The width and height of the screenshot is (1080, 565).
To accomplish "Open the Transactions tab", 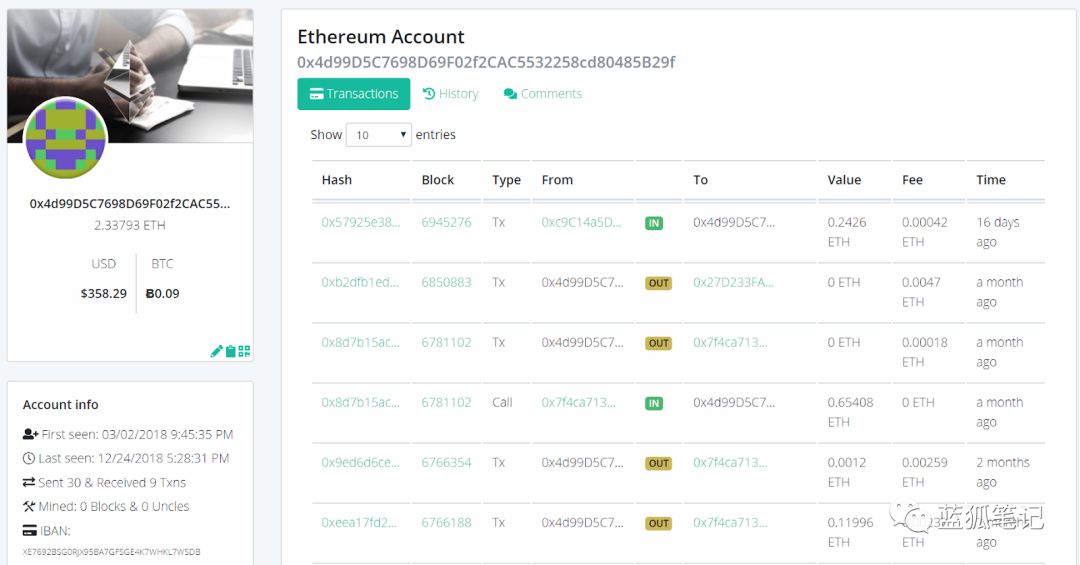I will (354, 94).
